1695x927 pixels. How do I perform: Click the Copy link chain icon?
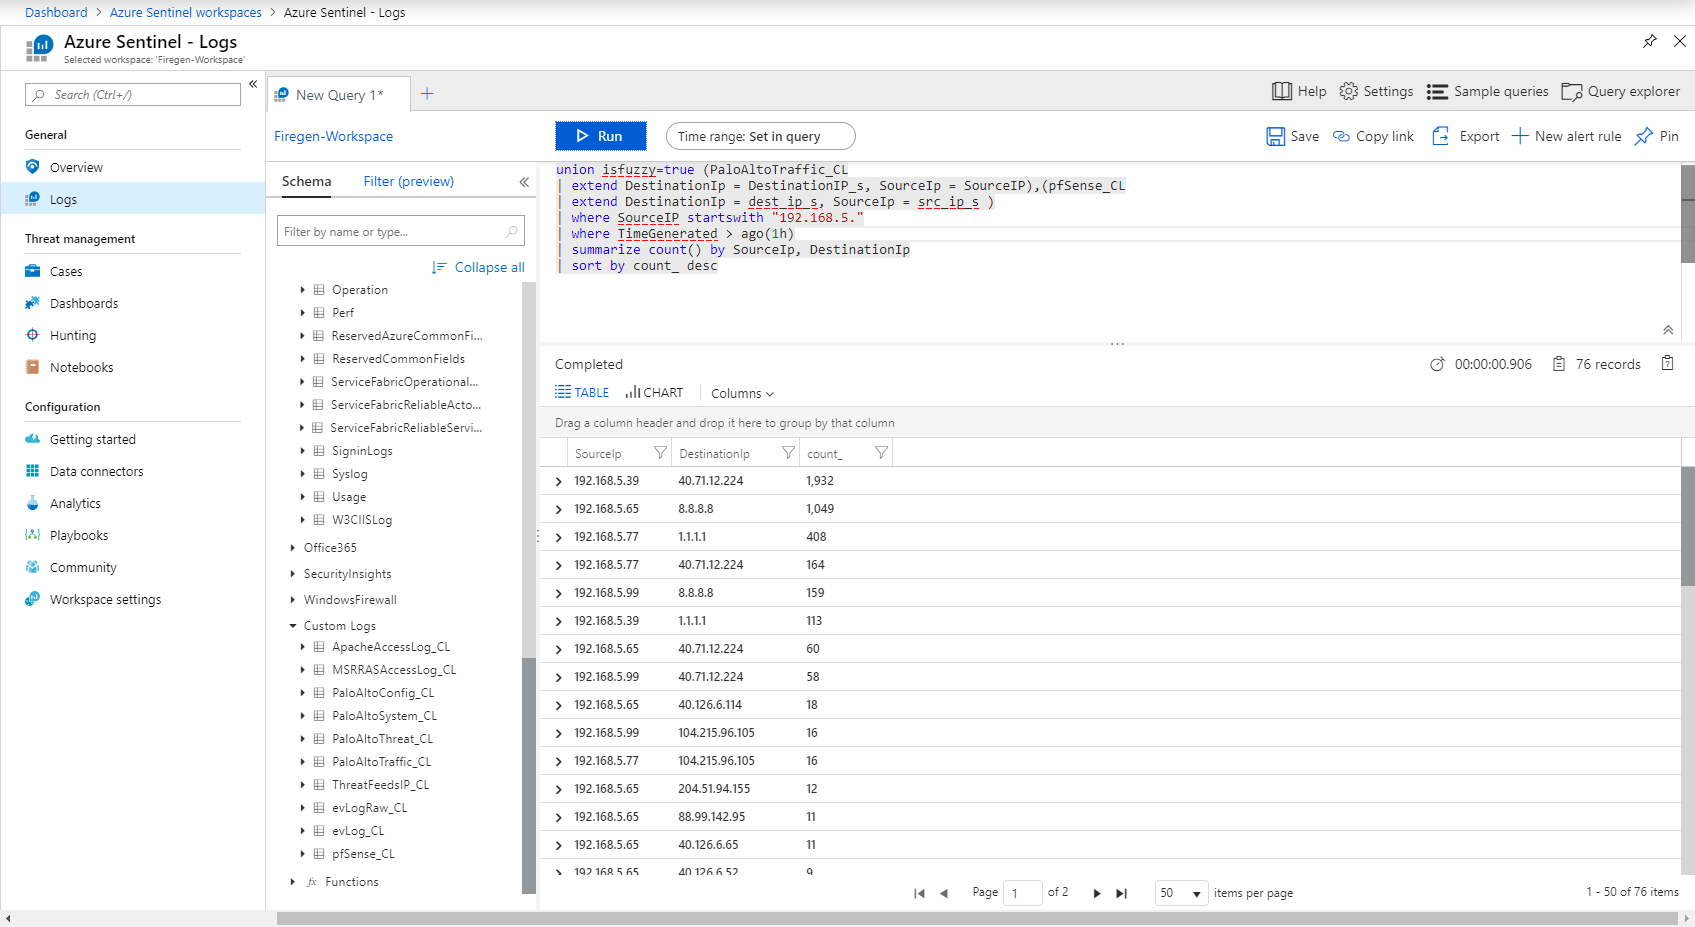tap(1342, 136)
